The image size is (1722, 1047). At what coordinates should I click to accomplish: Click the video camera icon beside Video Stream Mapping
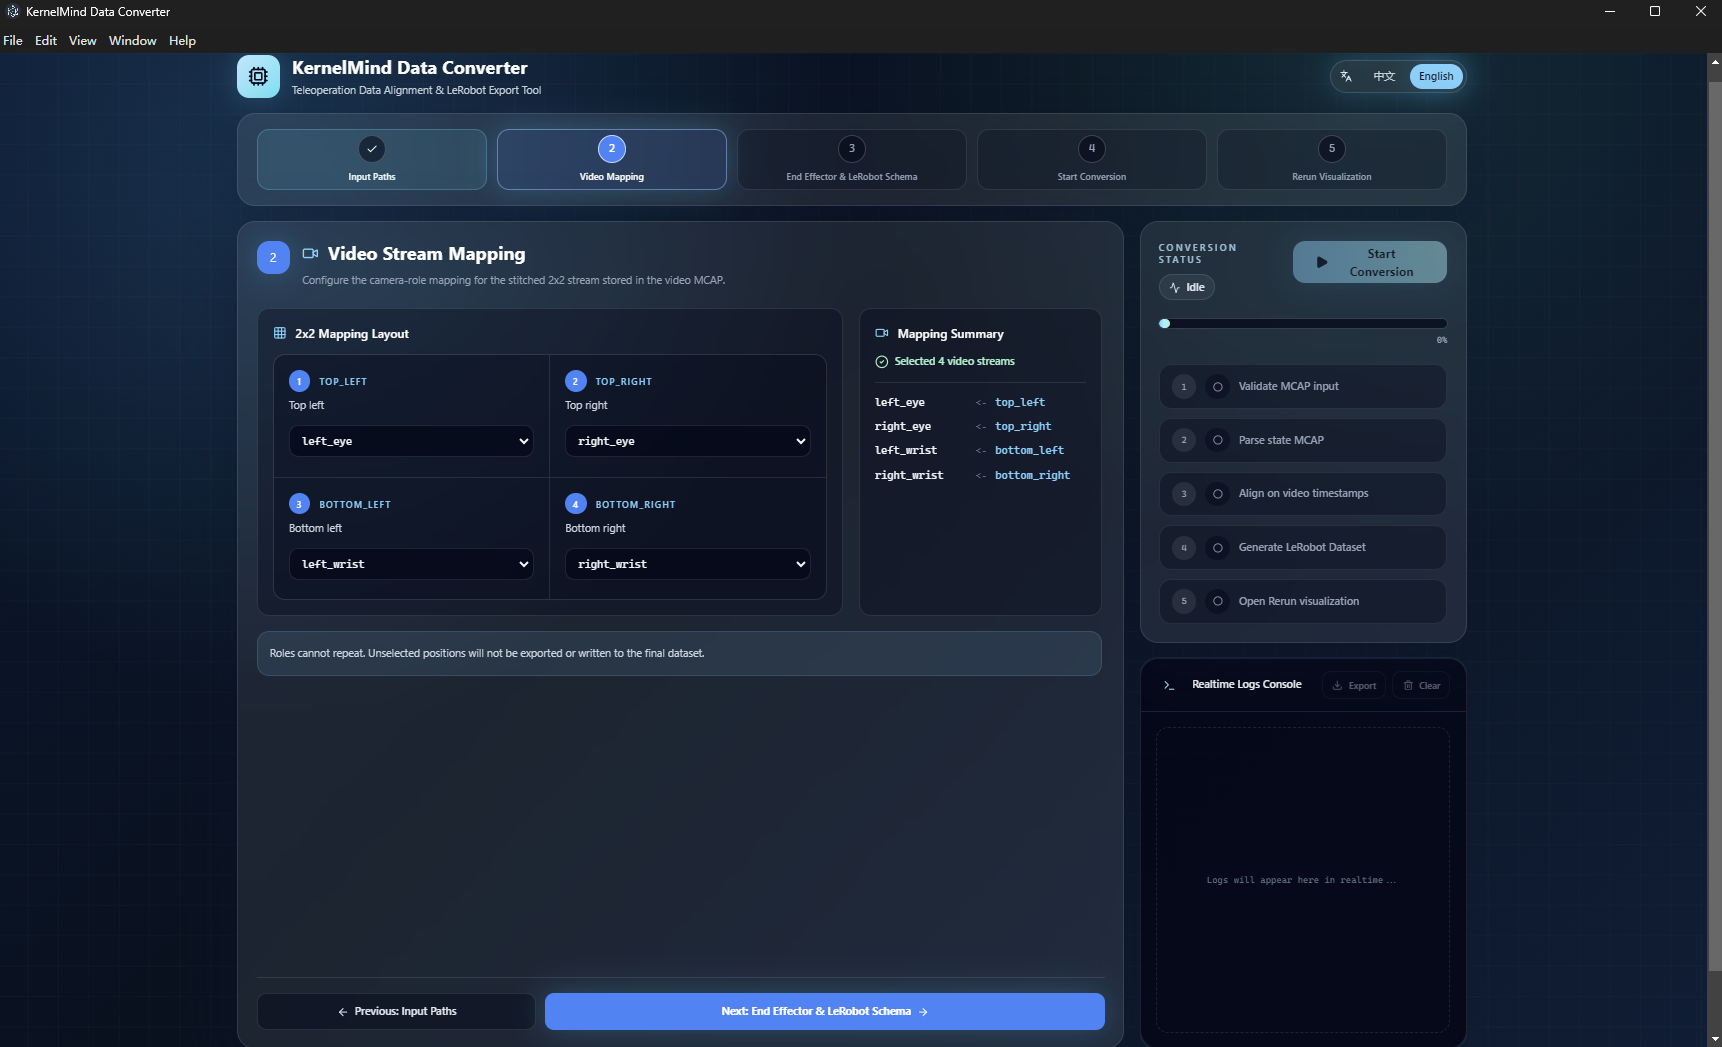click(310, 254)
